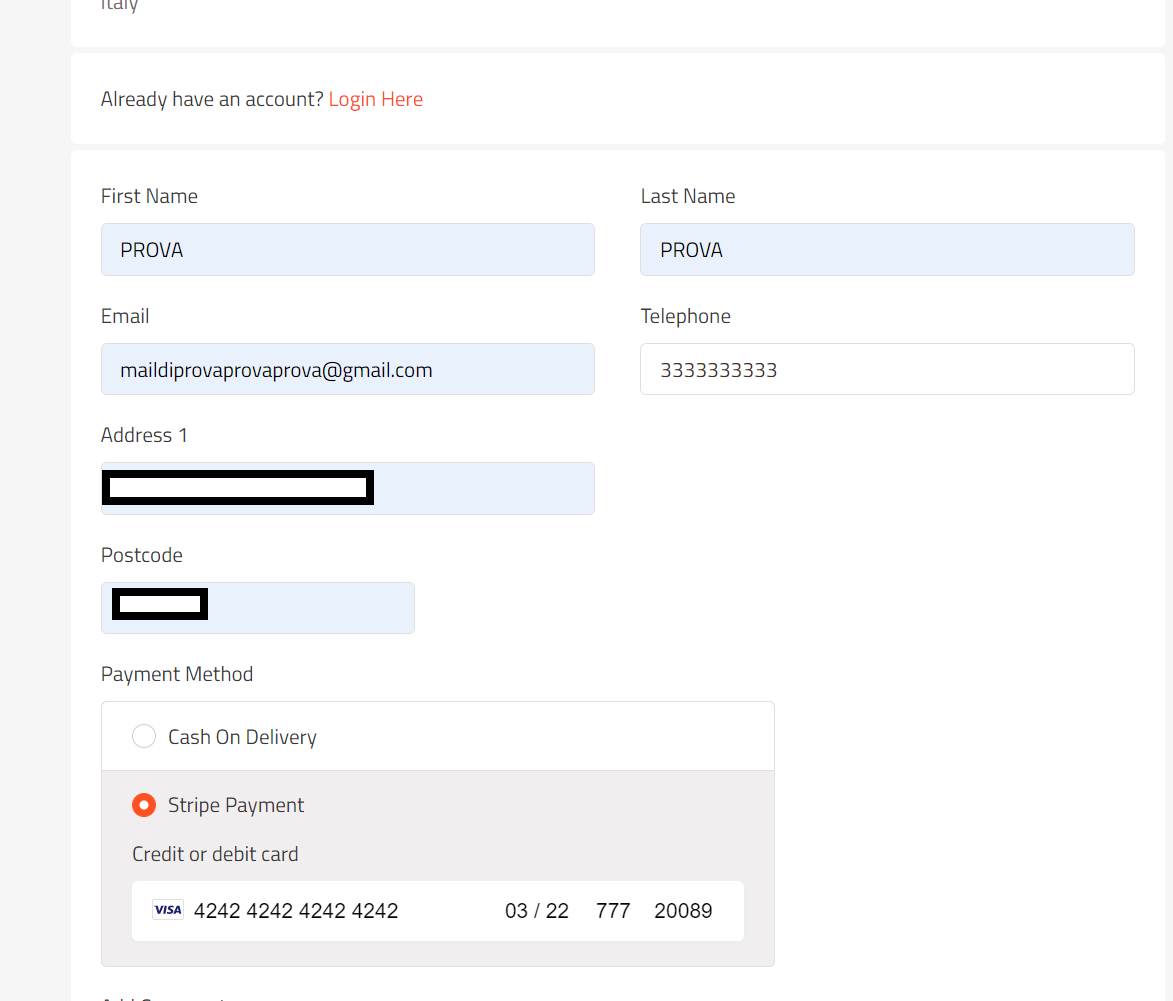Viewport: 1173px width, 1001px height.
Task: Select the CVC field showing 777
Action: click(x=612, y=910)
